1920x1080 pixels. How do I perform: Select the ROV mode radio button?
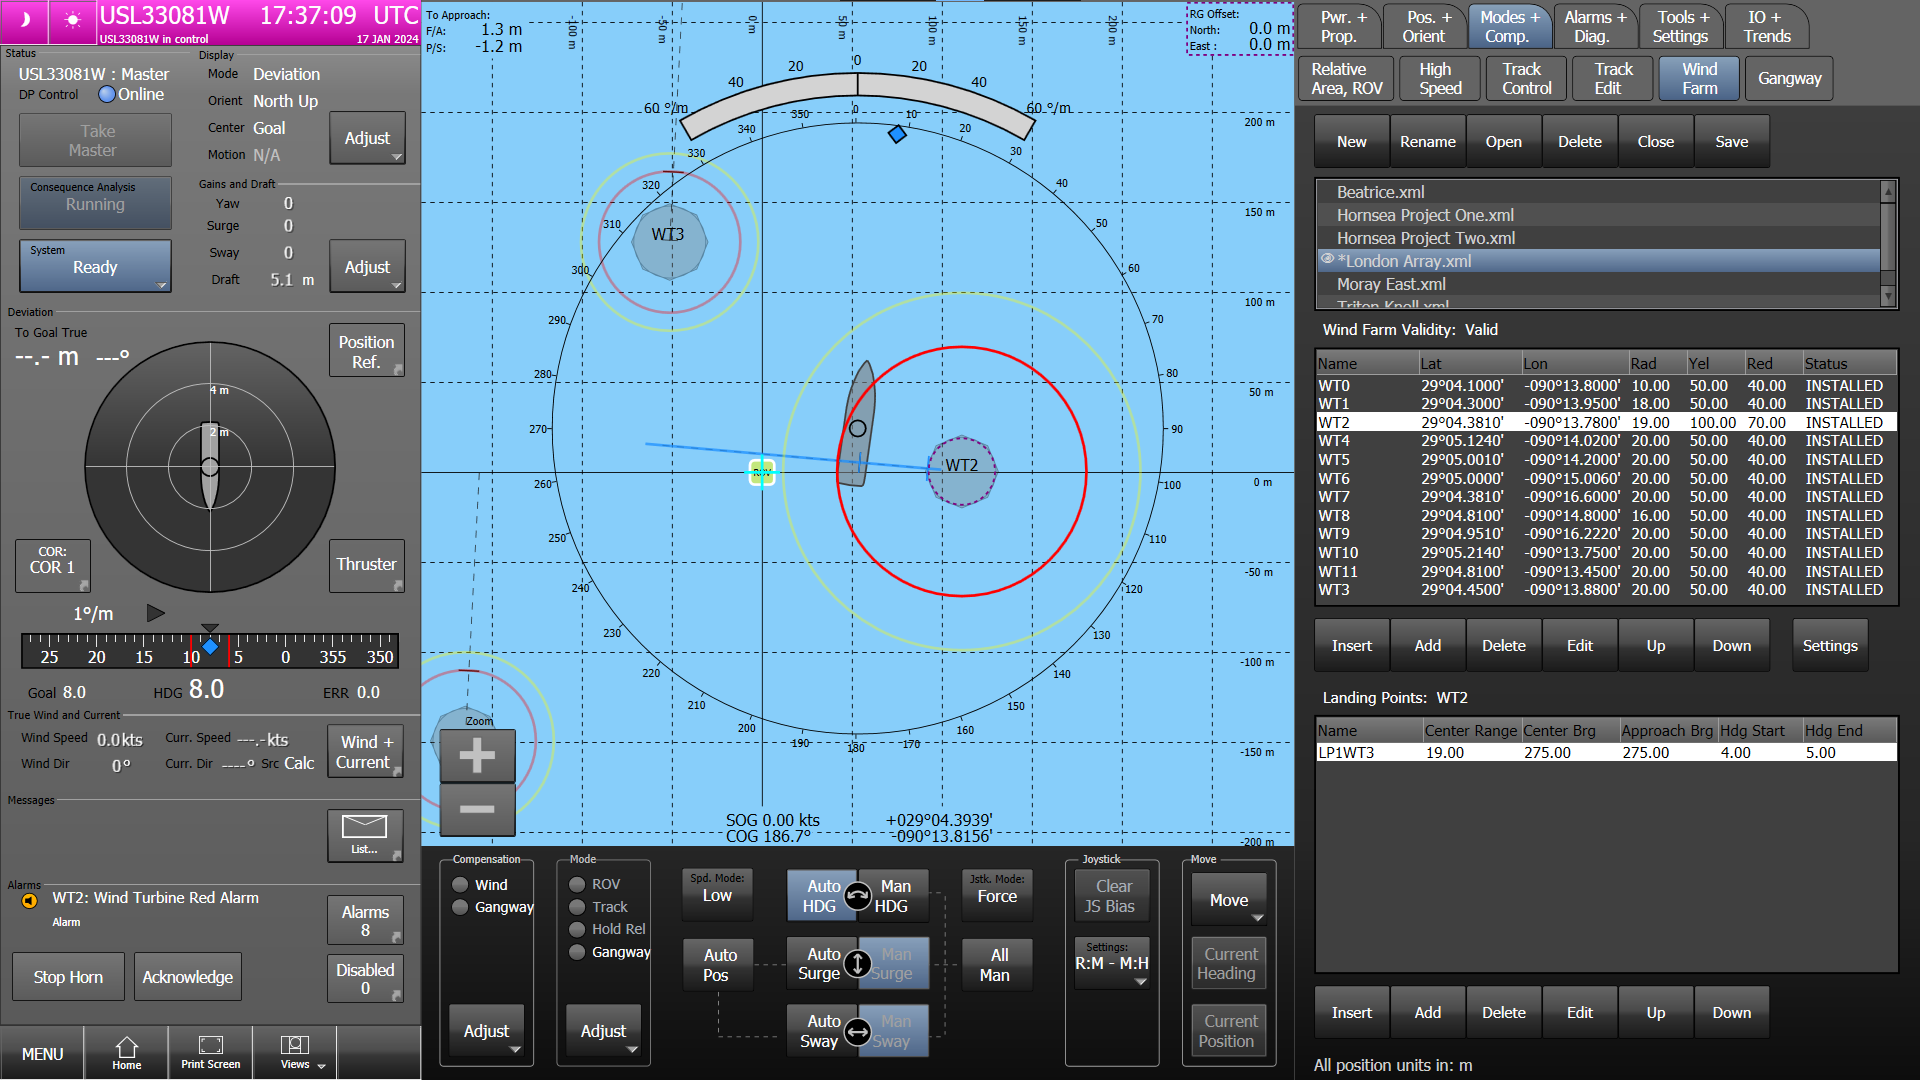click(x=577, y=885)
